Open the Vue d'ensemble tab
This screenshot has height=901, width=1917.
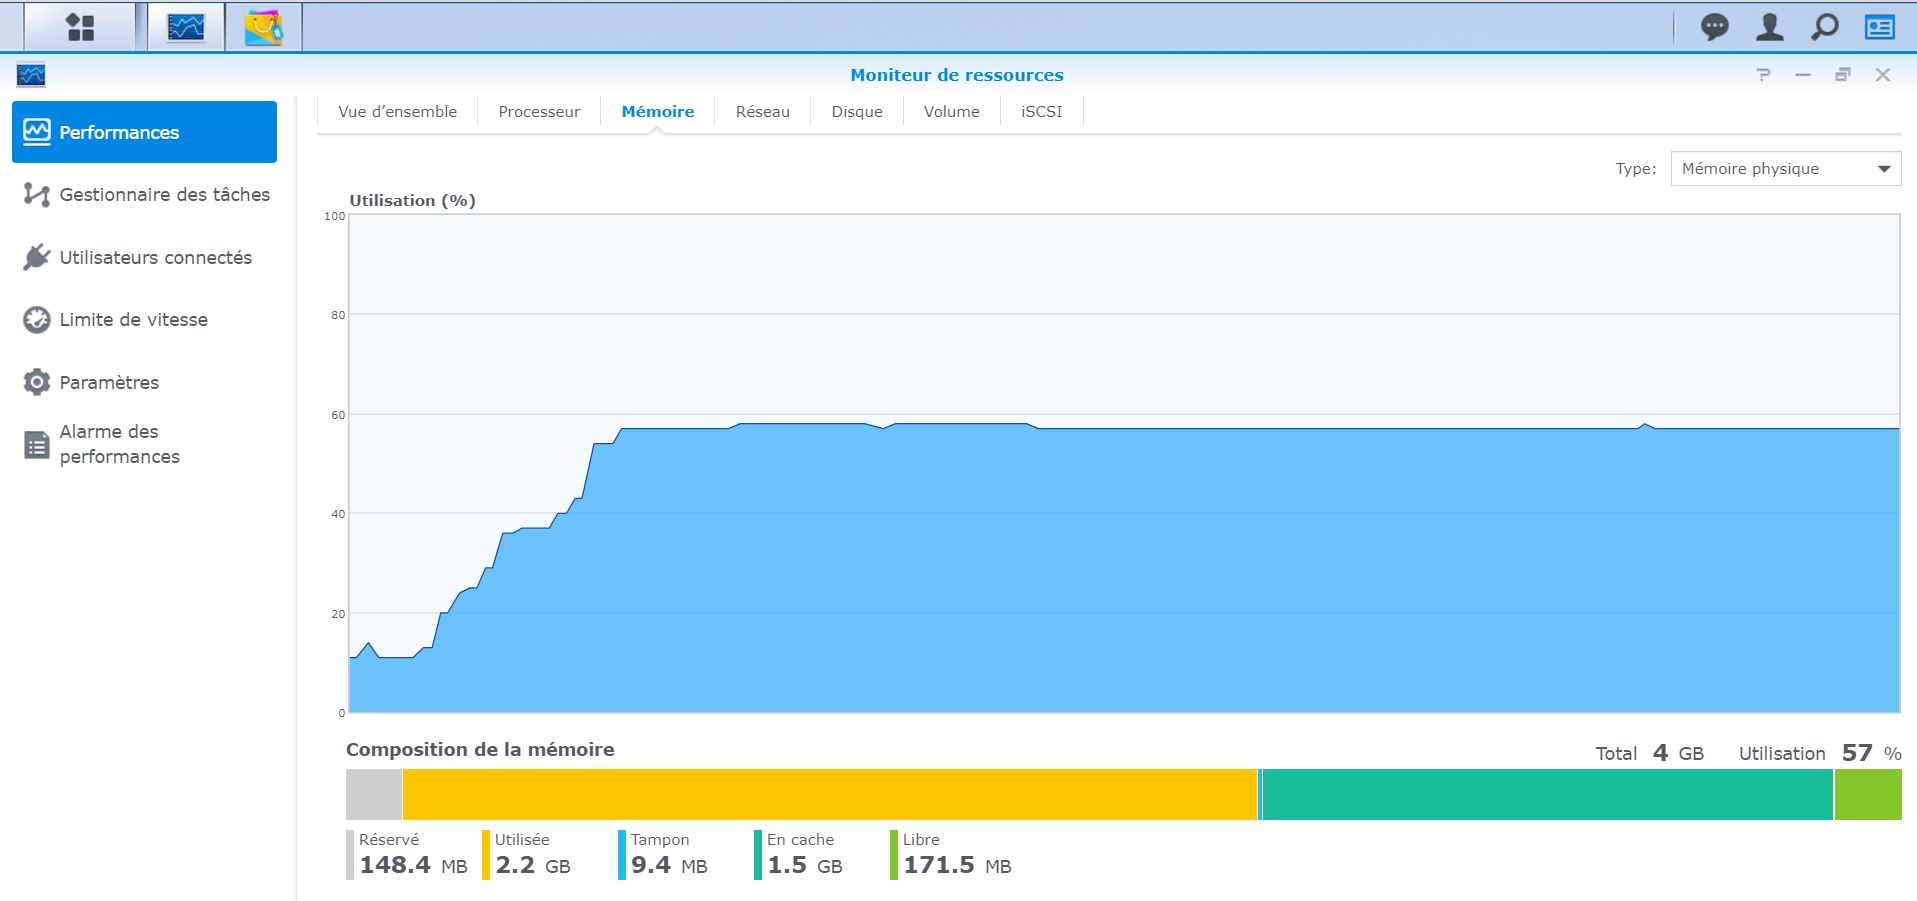pyautogui.click(x=397, y=112)
